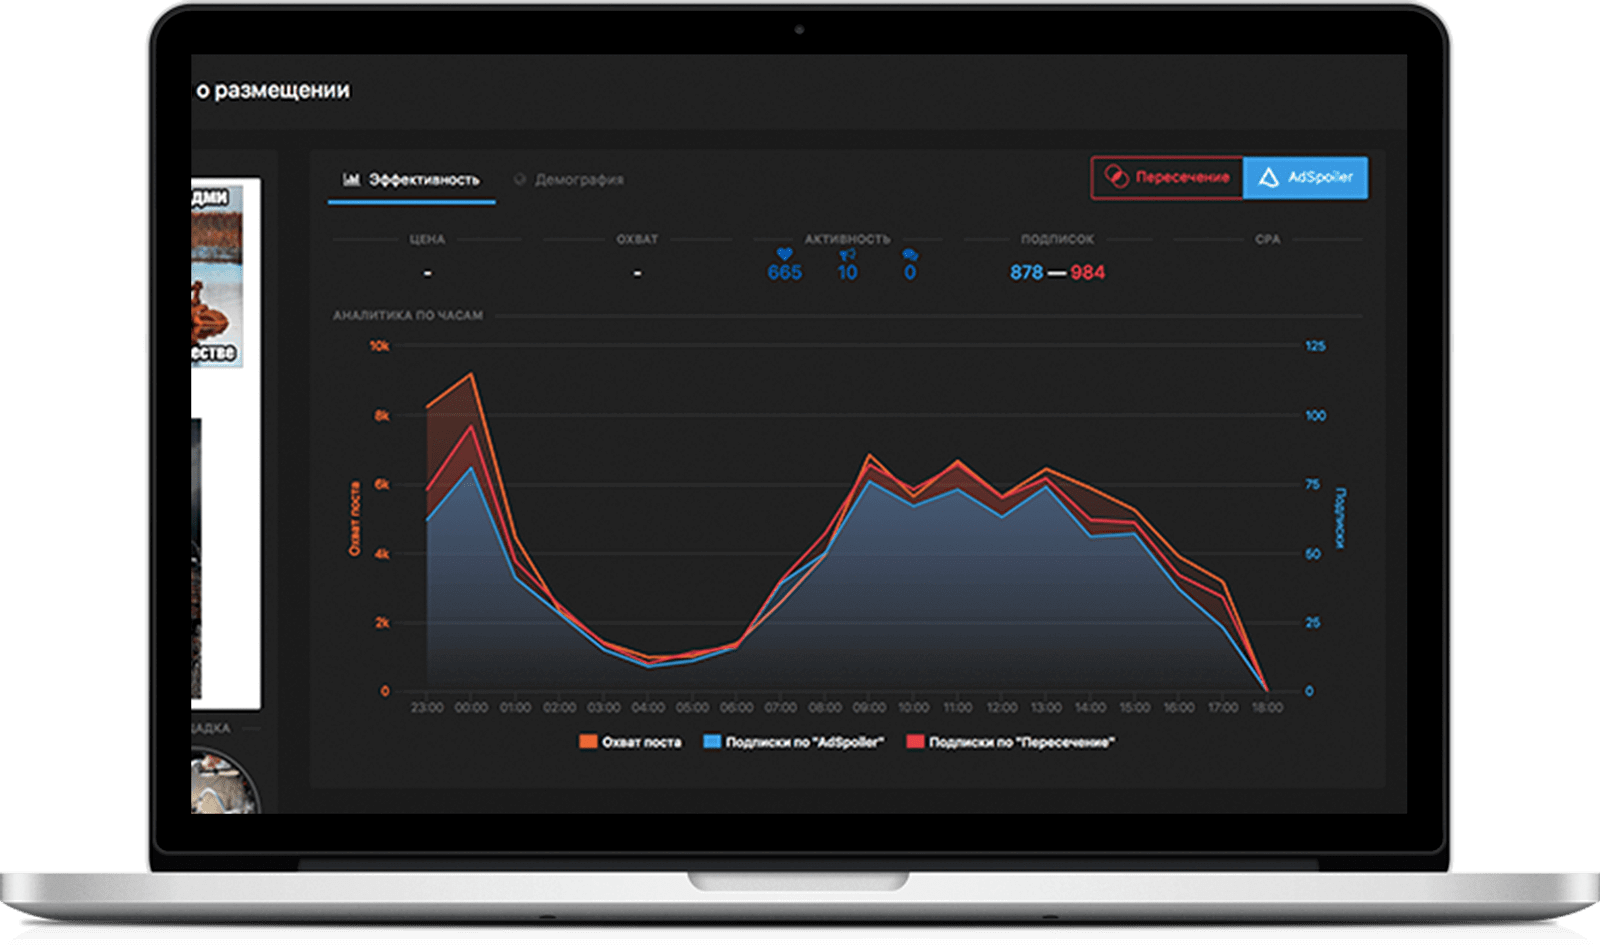Switch to the Демография tab
Viewport: 1600px width, 945px height.
(x=578, y=180)
